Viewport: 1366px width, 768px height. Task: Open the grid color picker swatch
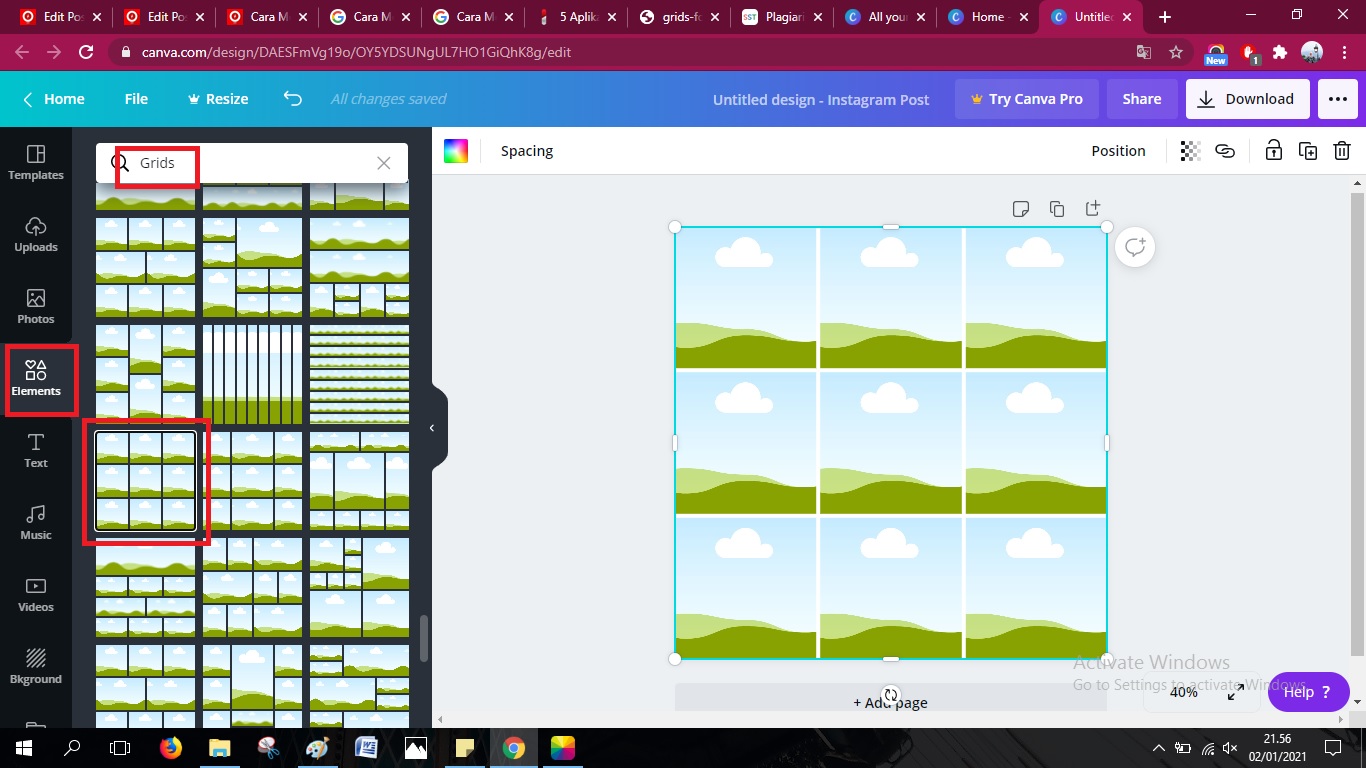[x=456, y=151]
